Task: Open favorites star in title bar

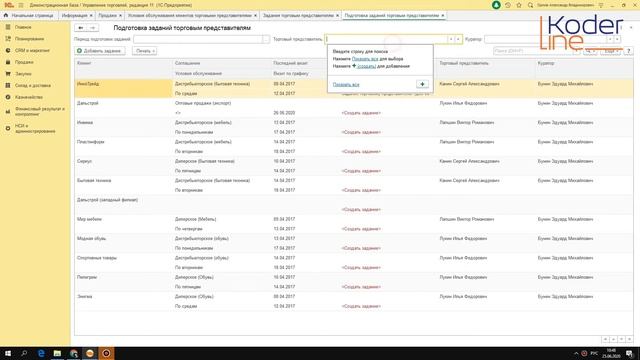Action: click(519, 5)
